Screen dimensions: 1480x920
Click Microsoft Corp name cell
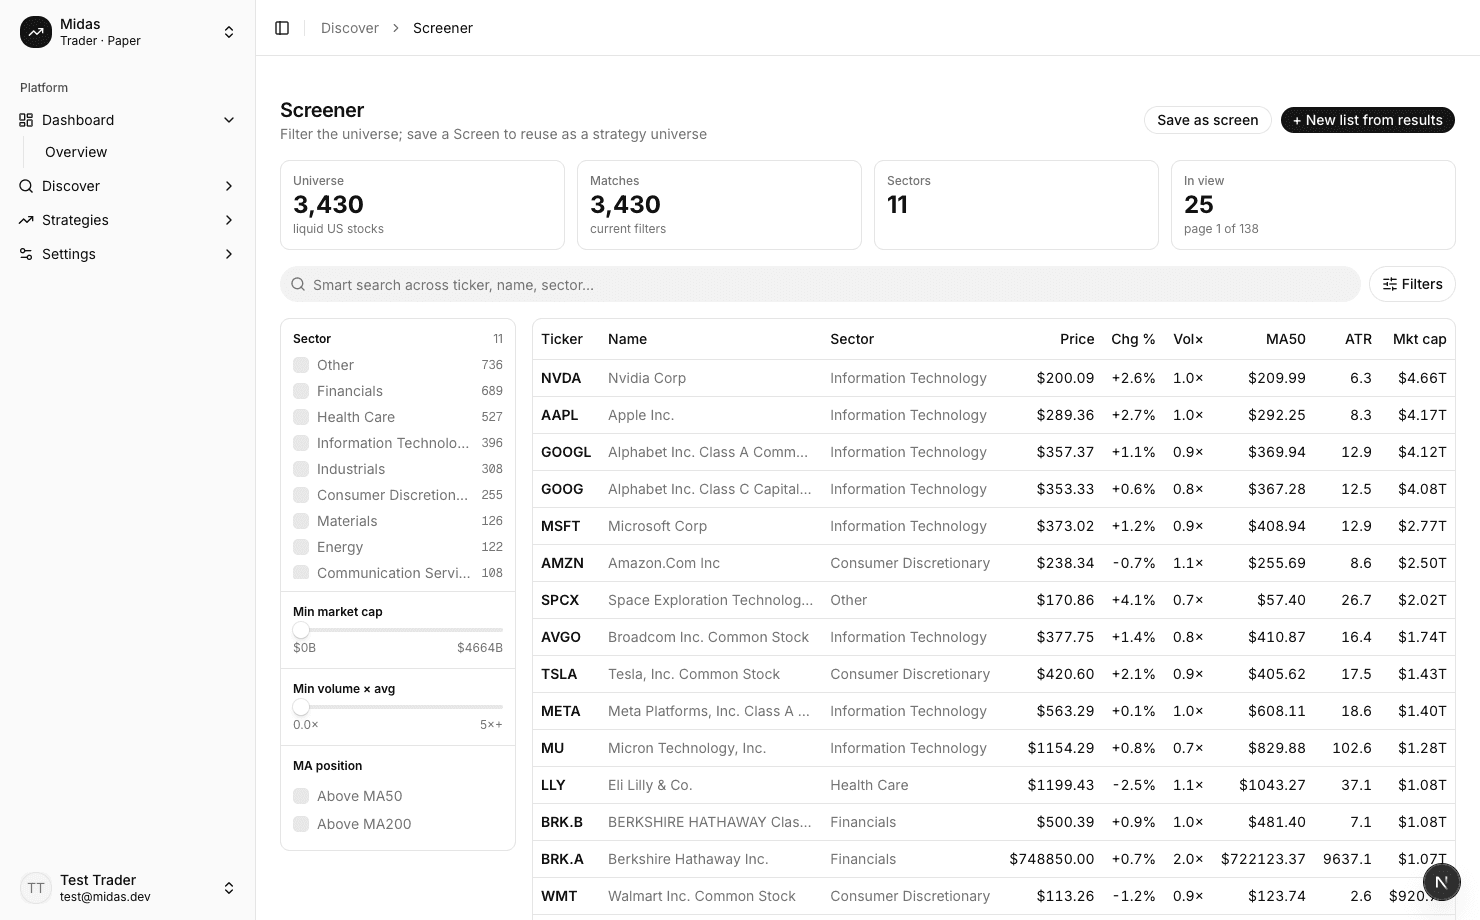[x=657, y=526]
